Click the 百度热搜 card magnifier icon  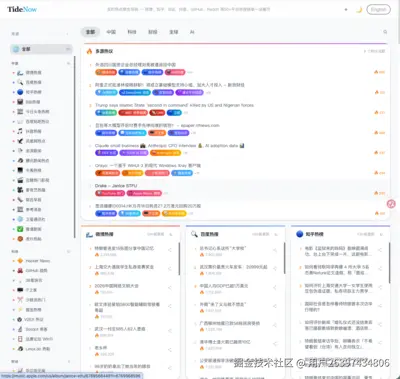pos(194,234)
